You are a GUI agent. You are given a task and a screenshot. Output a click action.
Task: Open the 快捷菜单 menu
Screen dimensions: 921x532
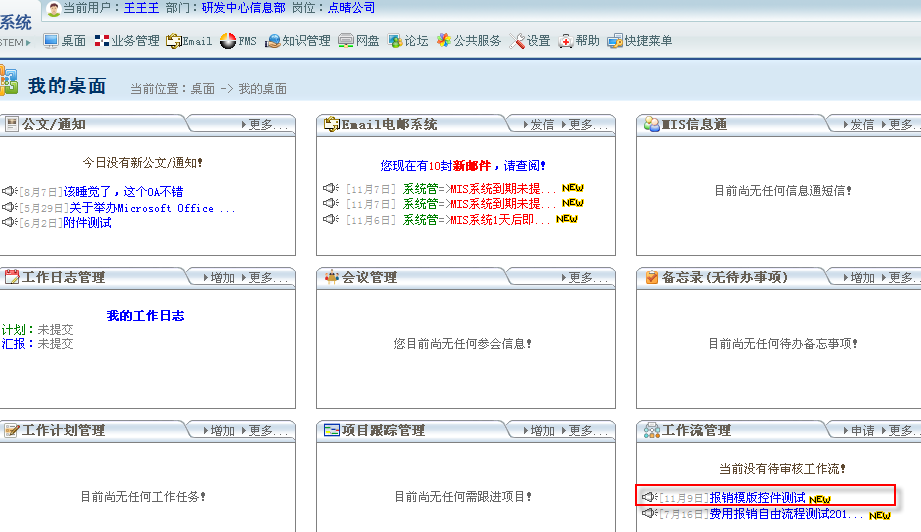tap(648, 41)
